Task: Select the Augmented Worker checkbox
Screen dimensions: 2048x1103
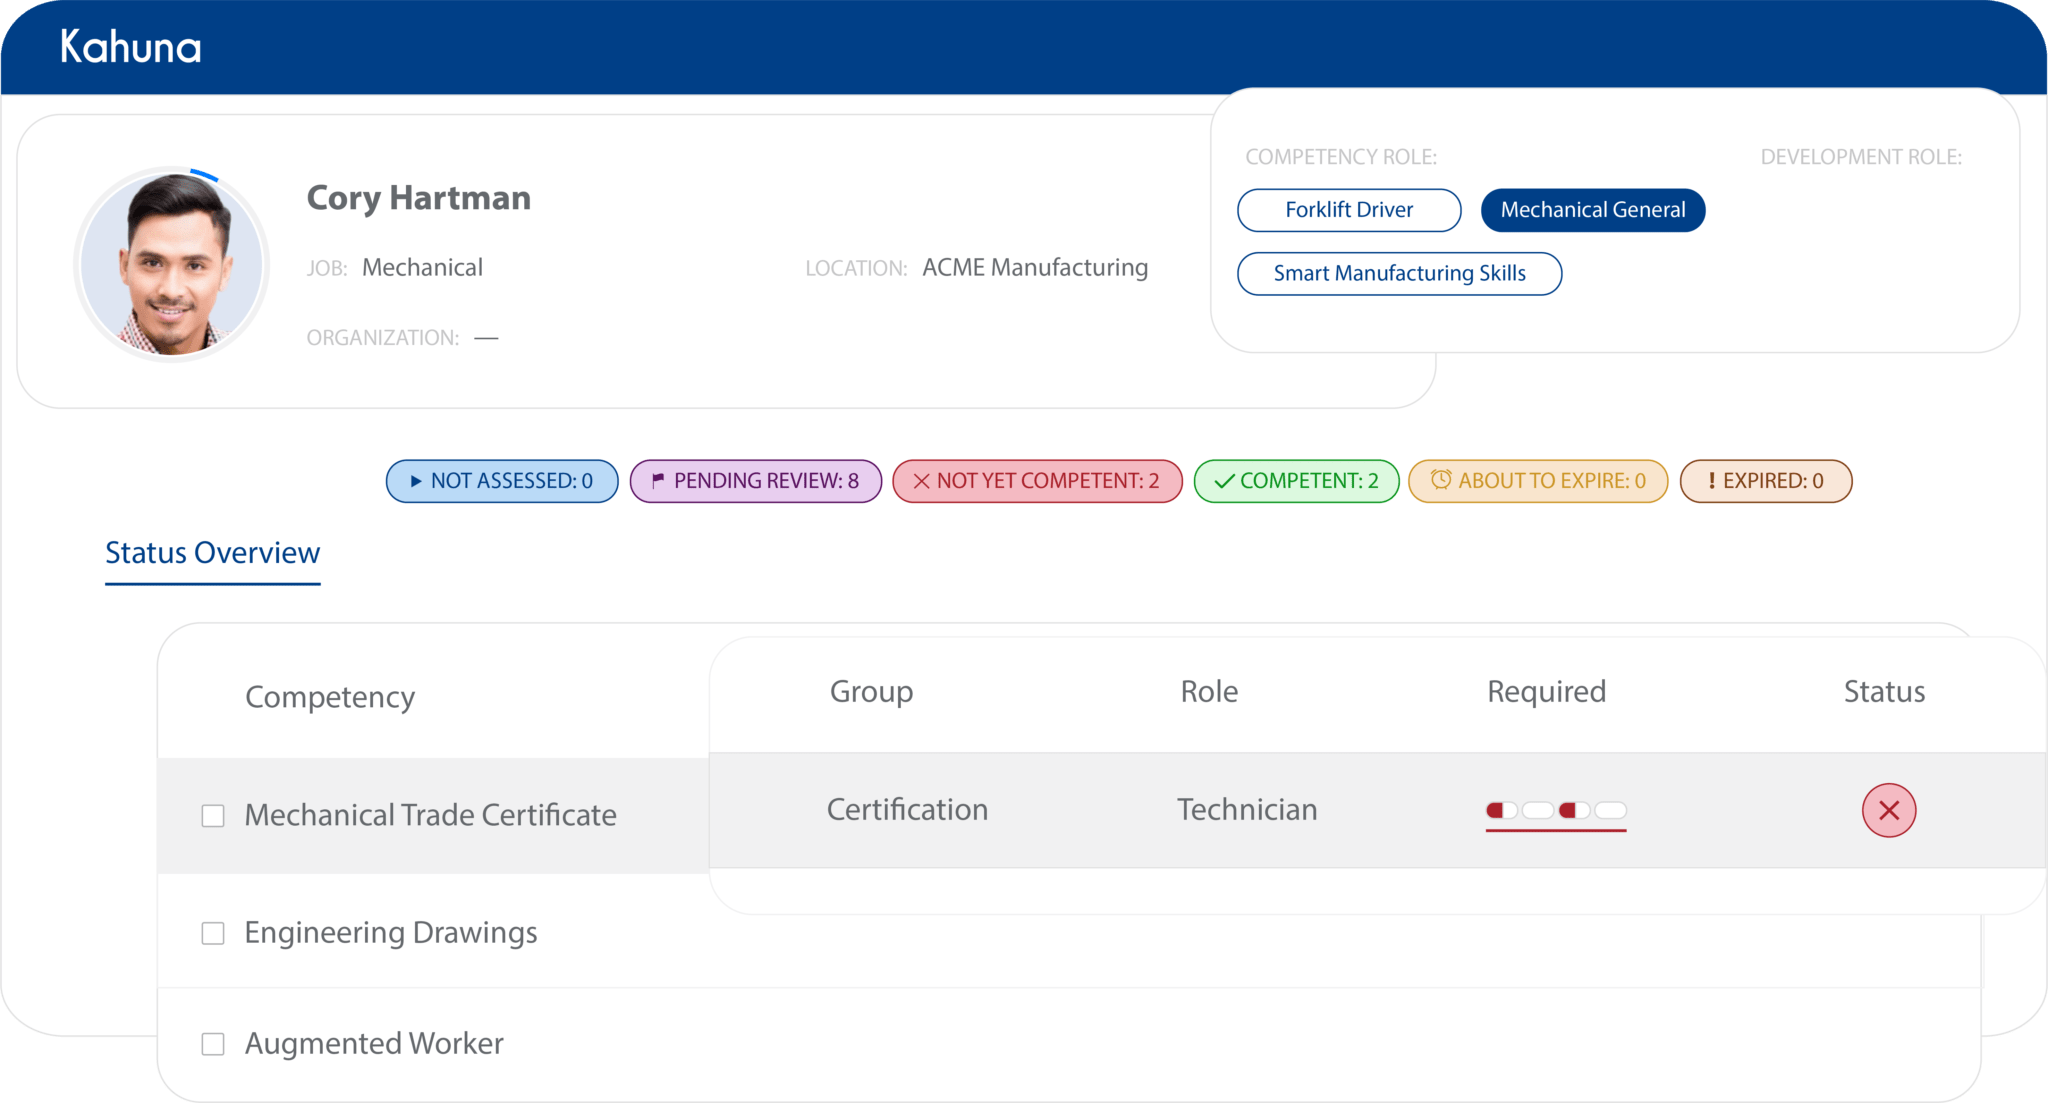Action: click(x=213, y=1044)
